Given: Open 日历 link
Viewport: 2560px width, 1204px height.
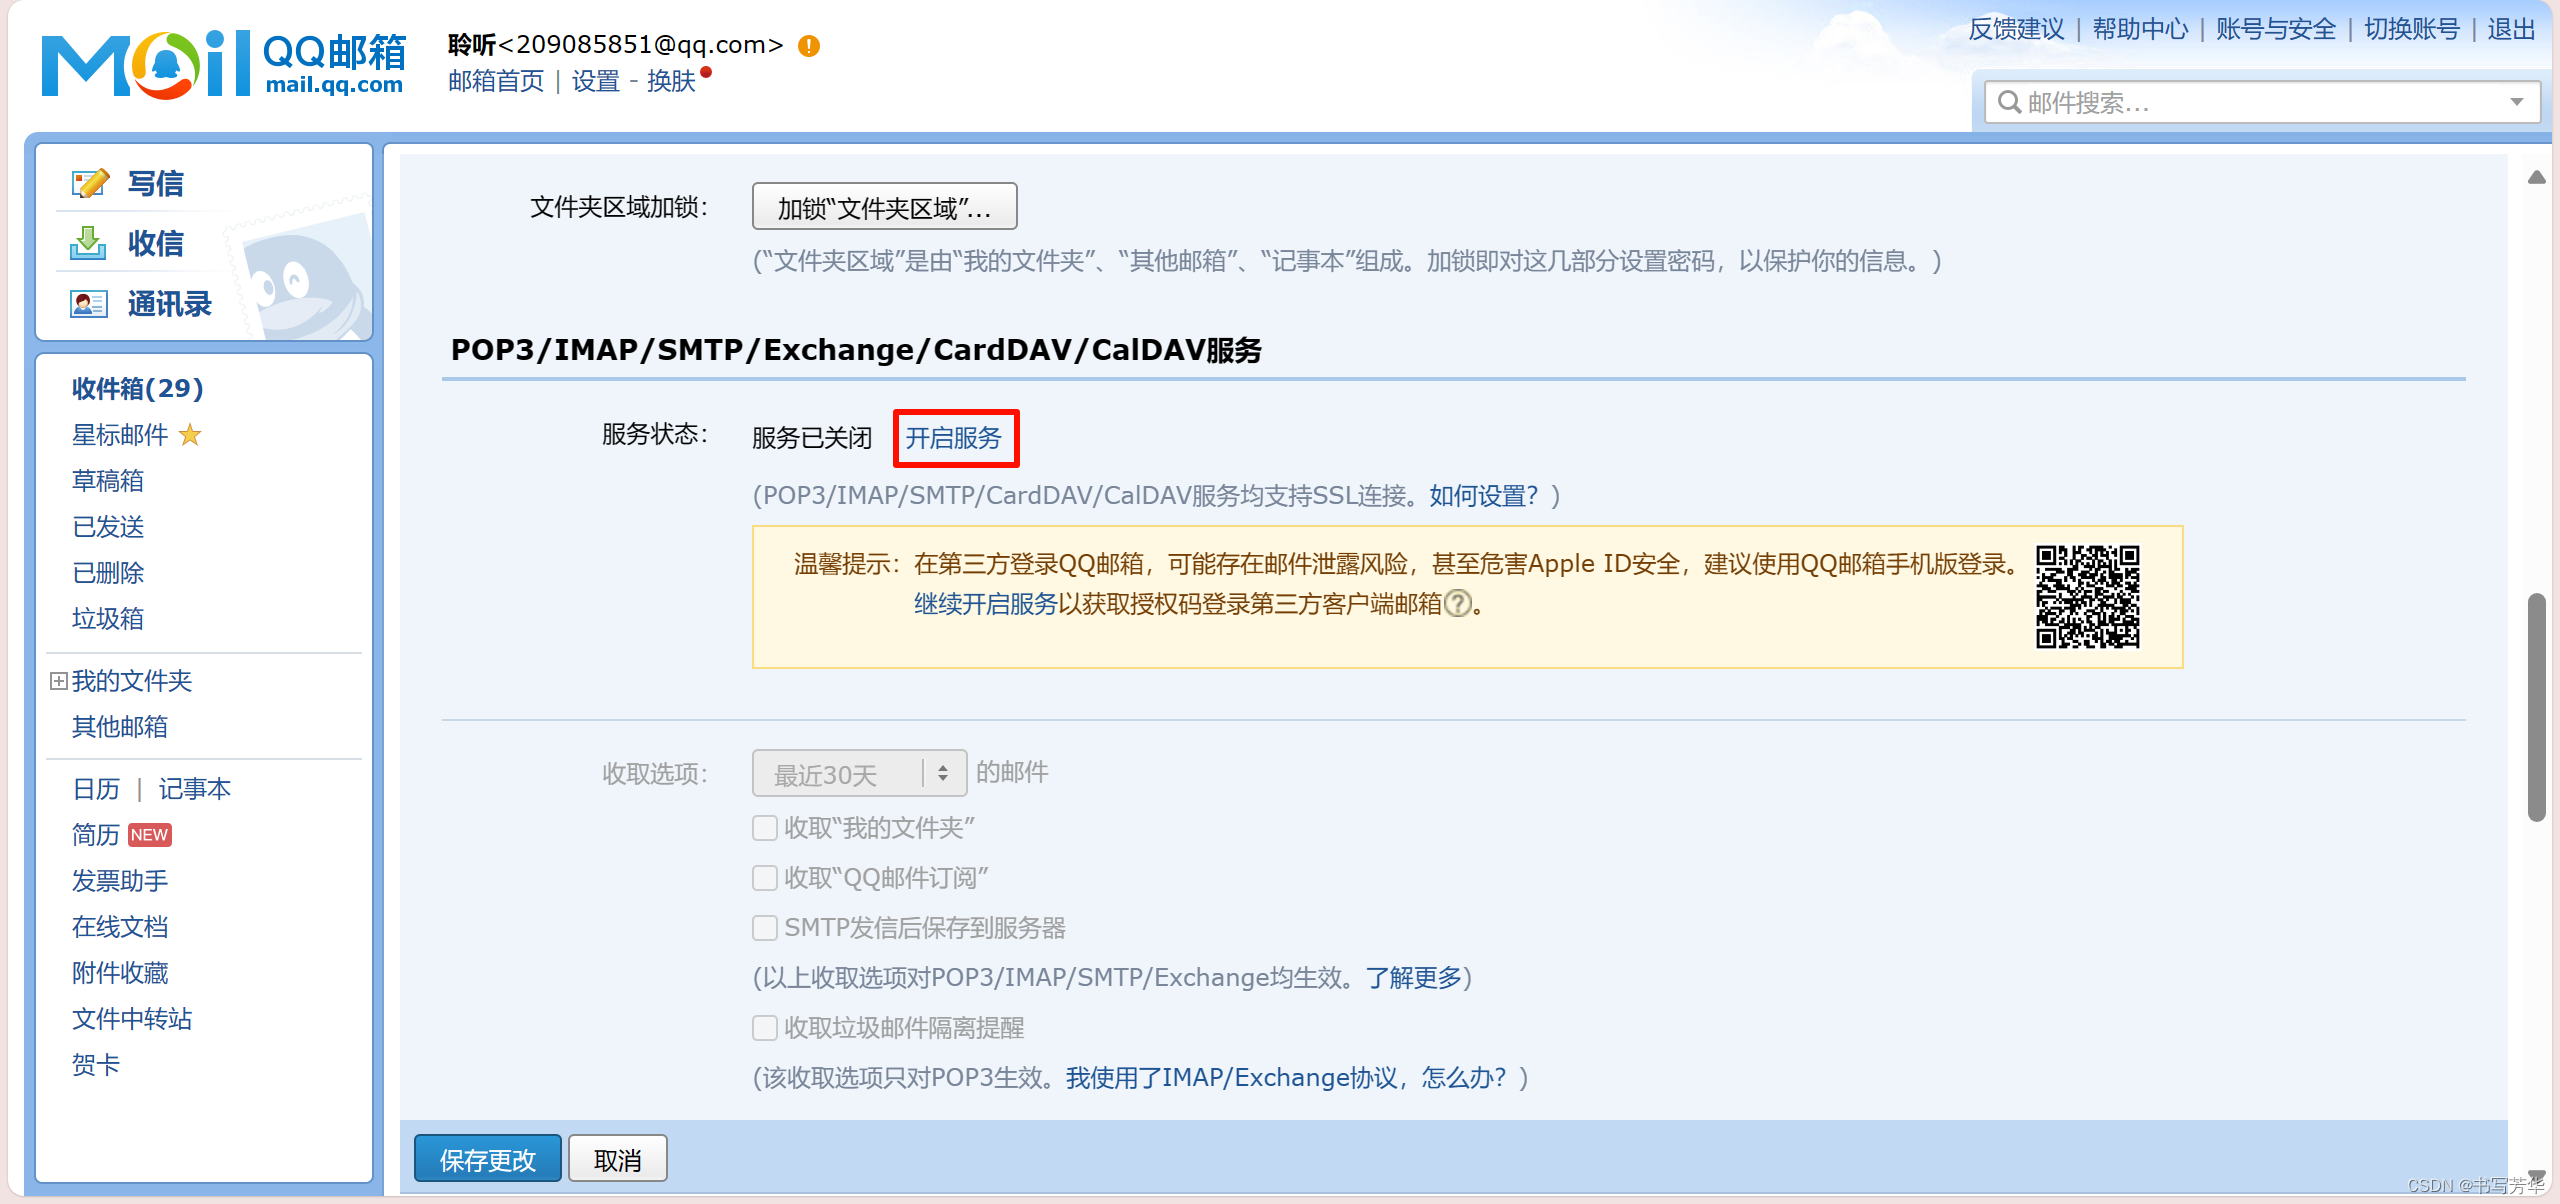Looking at the screenshot, I should [96, 789].
